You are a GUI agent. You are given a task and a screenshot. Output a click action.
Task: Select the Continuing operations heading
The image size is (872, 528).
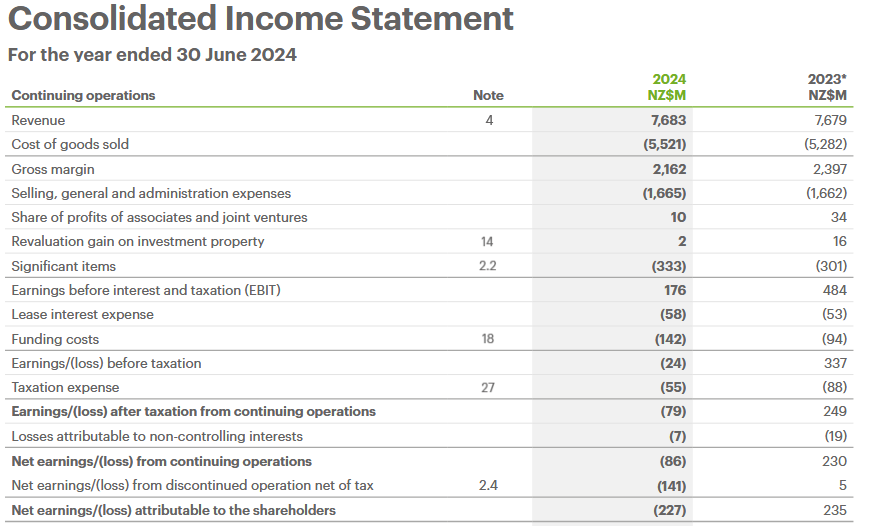click(x=83, y=95)
